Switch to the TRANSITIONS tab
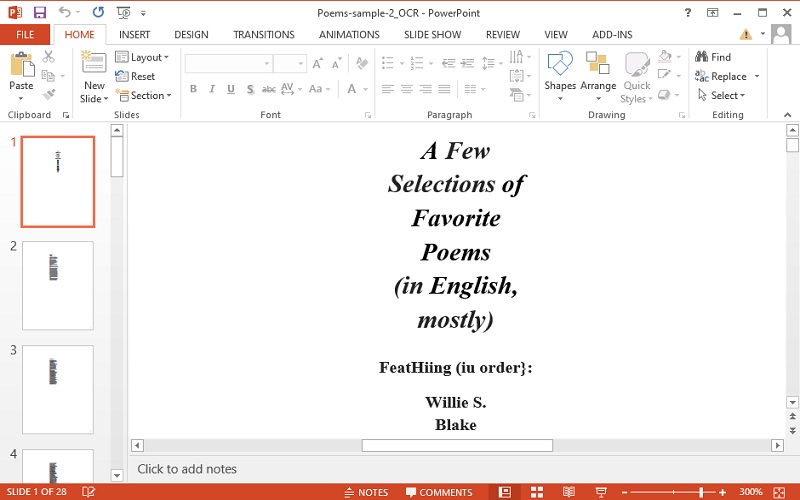The height and width of the screenshot is (500, 800). coord(264,34)
